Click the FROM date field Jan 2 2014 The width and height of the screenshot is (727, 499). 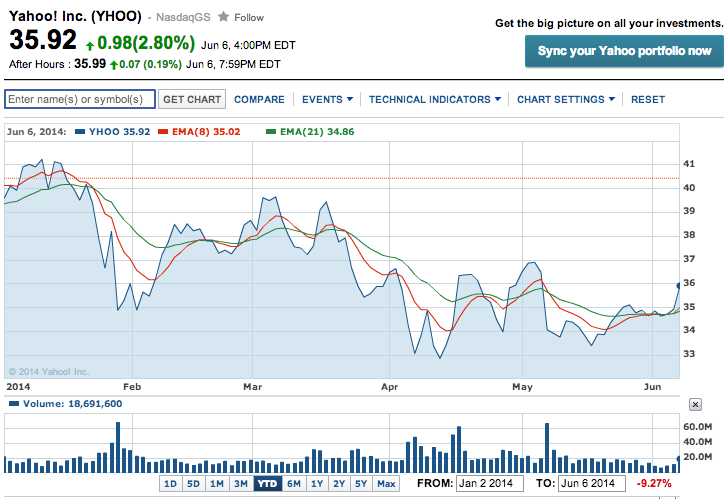click(490, 484)
